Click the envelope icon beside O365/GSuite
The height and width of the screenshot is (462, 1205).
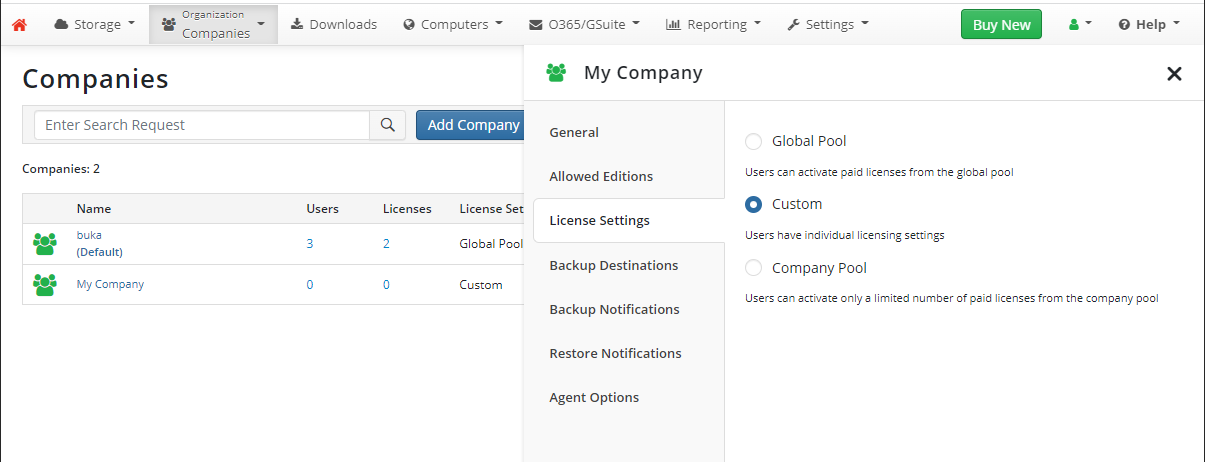pyautogui.click(x=536, y=24)
